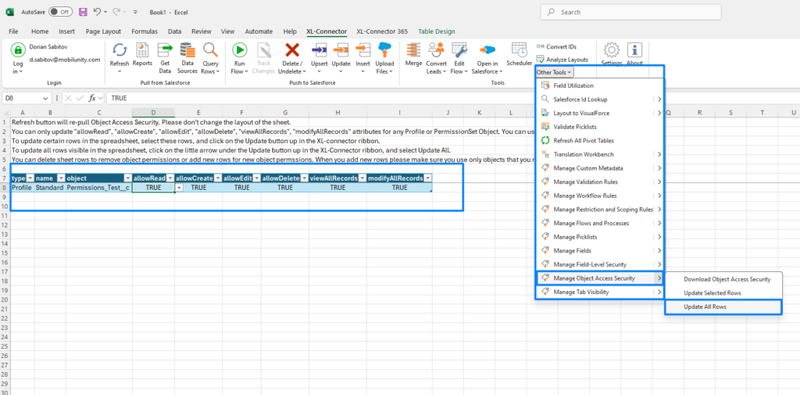Expand the Other Tools dropdown

coord(554,72)
